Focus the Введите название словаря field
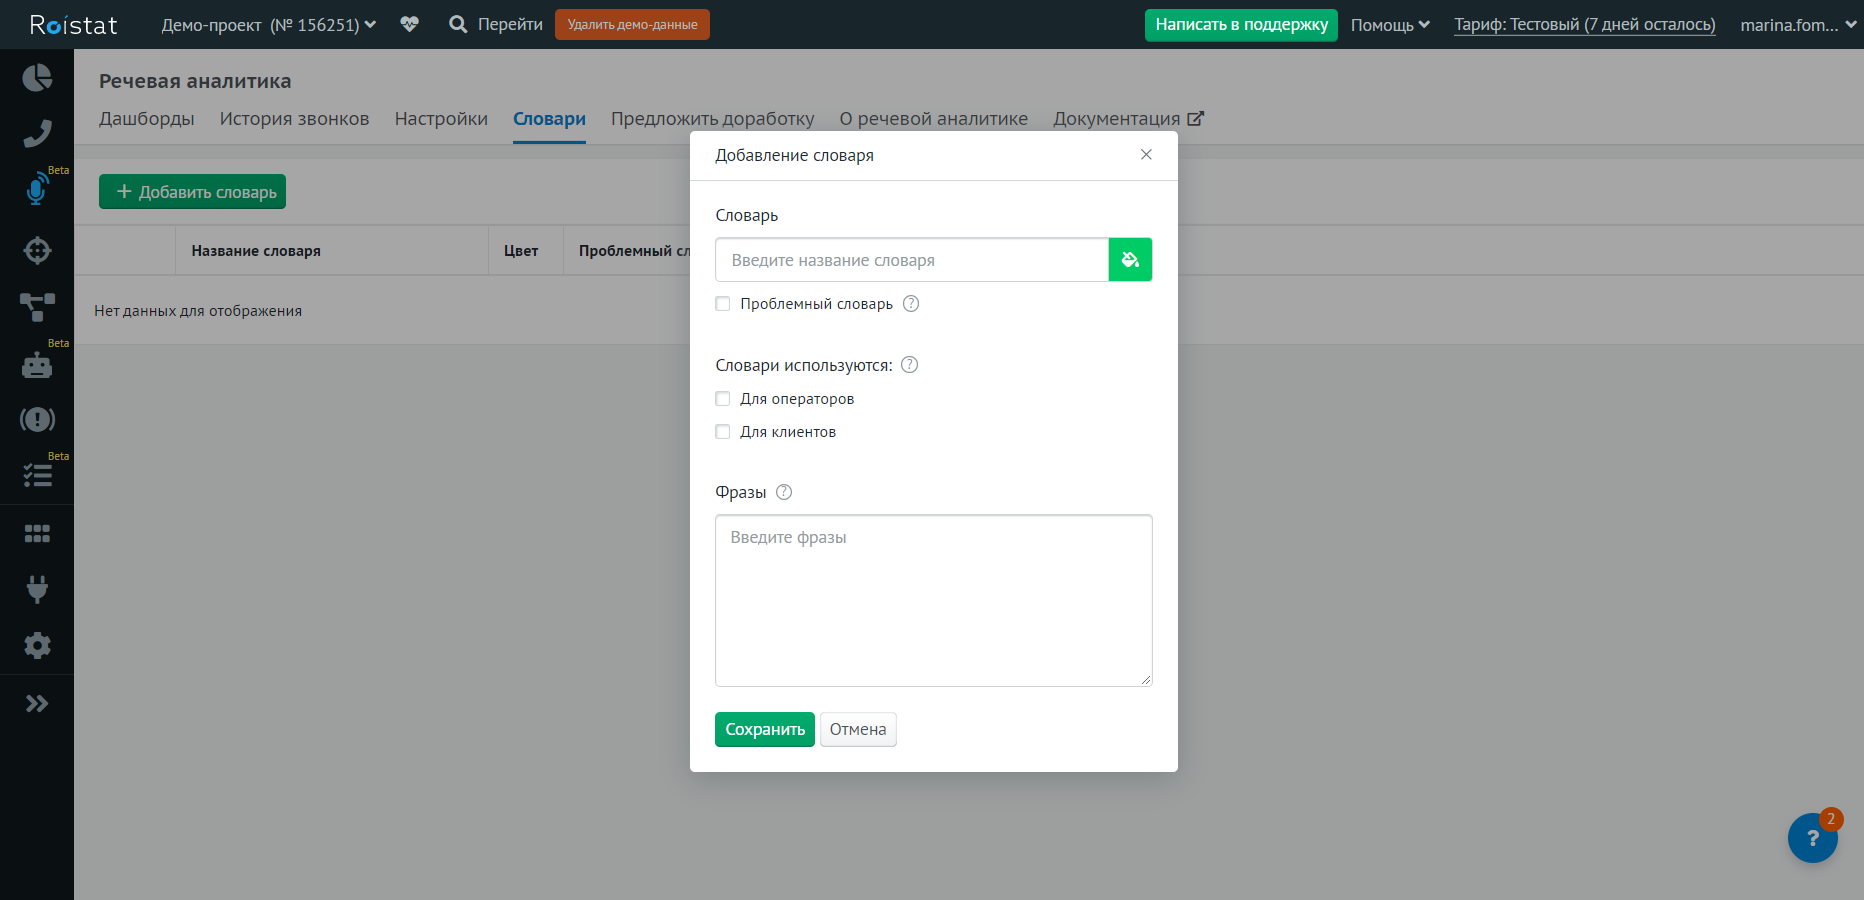This screenshot has width=1864, height=900. click(x=911, y=260)
